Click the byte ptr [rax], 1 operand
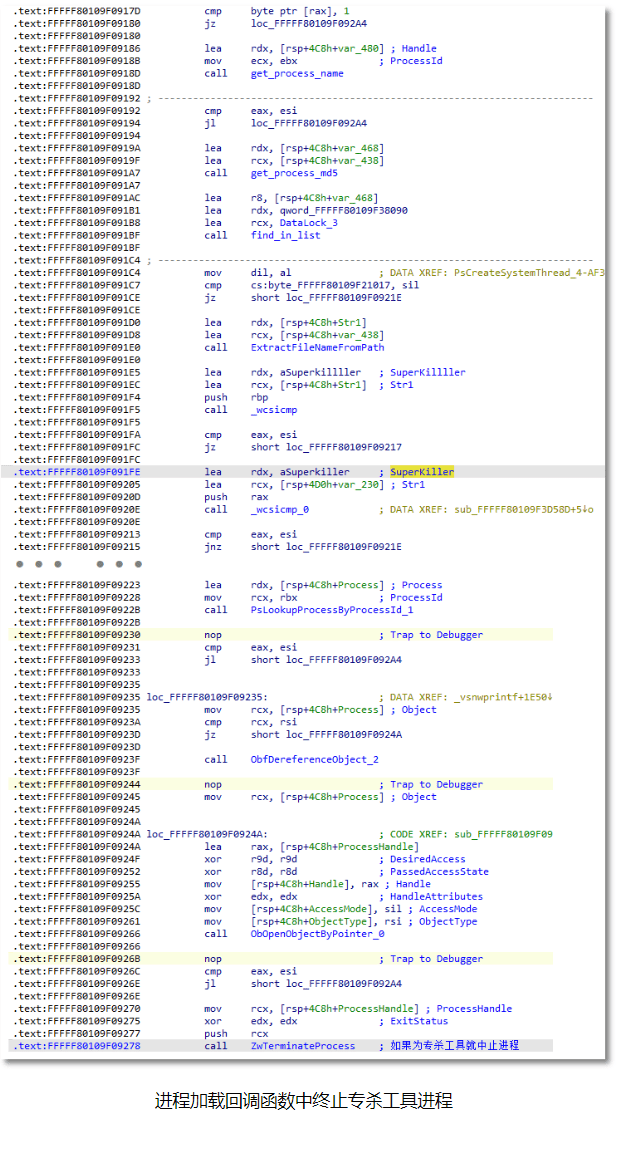The width and height of the screenshot is (622, 1152). pyautogui.click(x=300, y=12)
